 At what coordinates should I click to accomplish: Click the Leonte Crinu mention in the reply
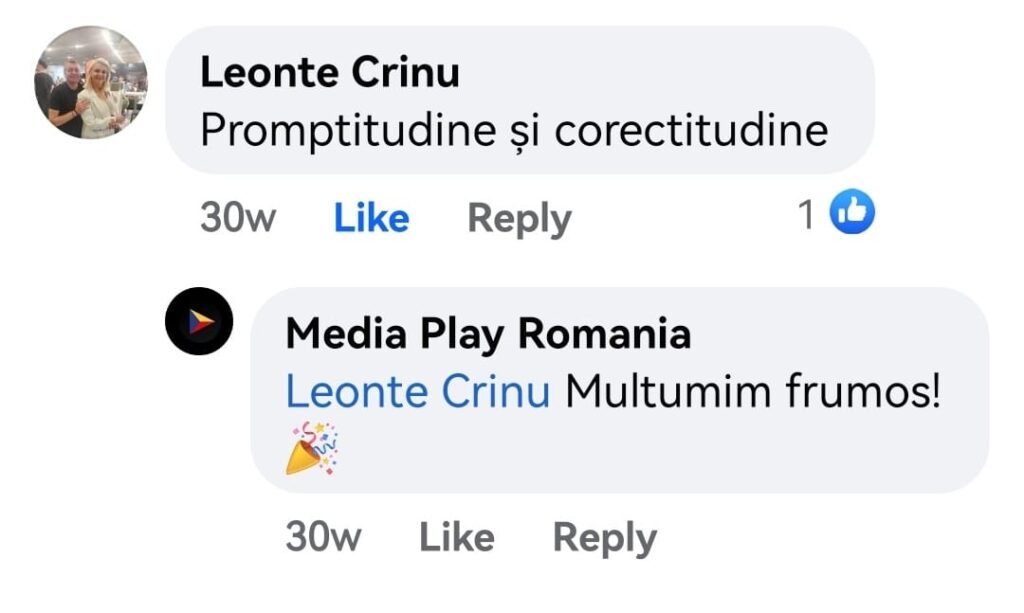pos(417,393)
